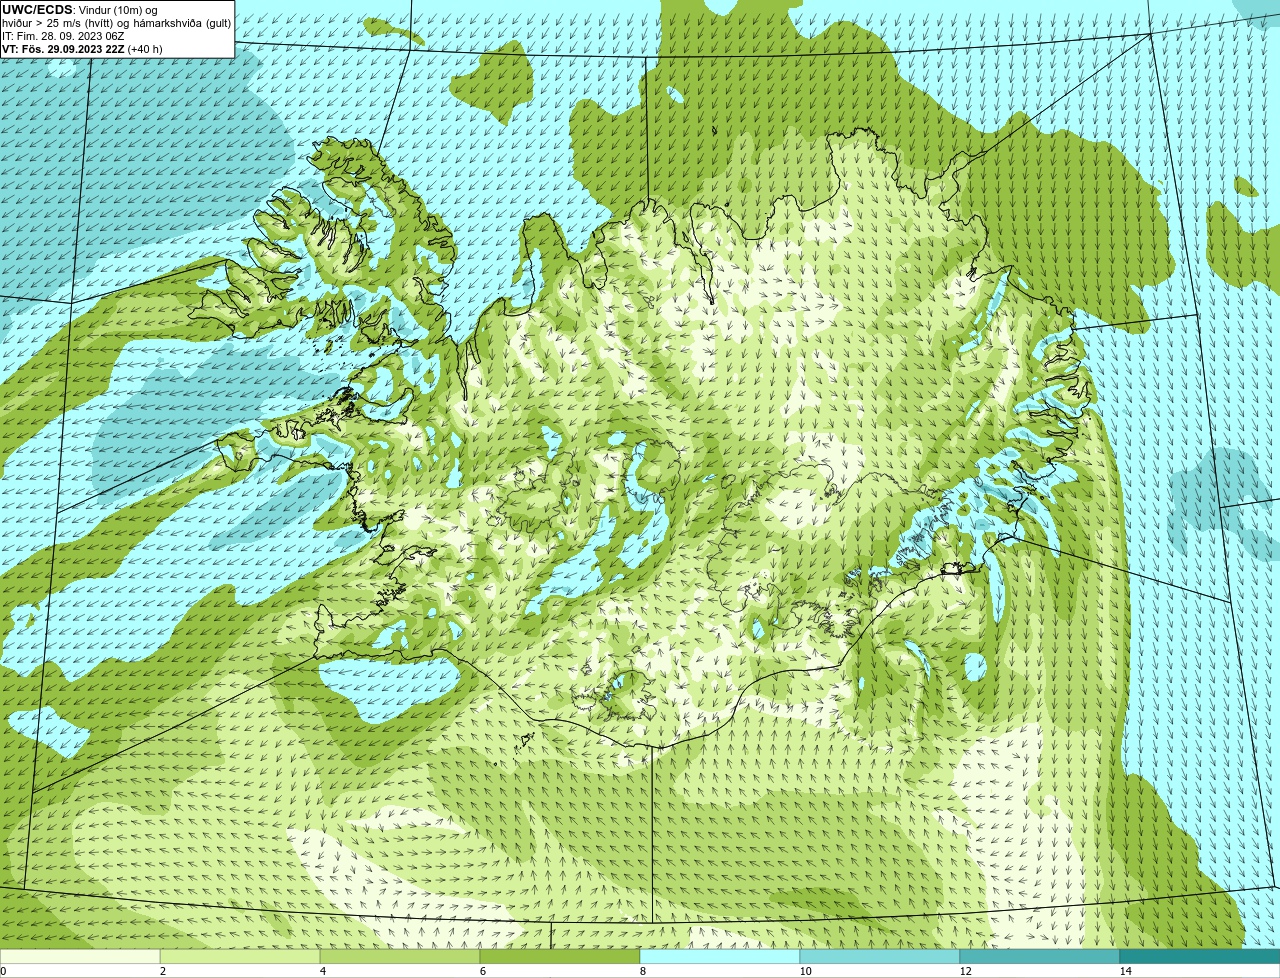
Task: Click the "IT: Fim. 28. 09. 2023 06Z" line
Action: [x=63, y=36]
